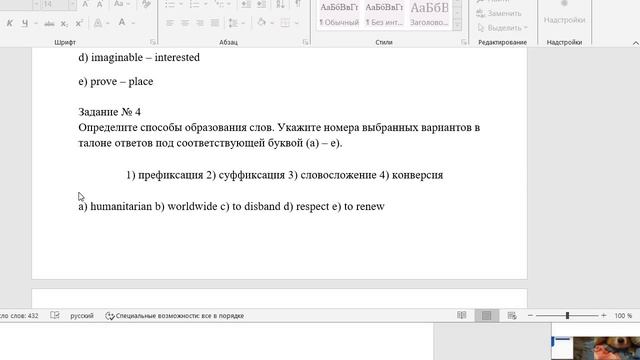This screenshot has width=640, height=360.
Task: Click the word count 432 in status bar
Action: [x=19, y=316]
